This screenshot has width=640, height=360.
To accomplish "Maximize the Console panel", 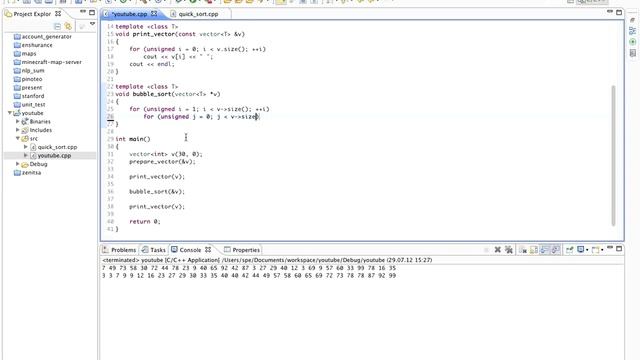I will coord(619,249).
